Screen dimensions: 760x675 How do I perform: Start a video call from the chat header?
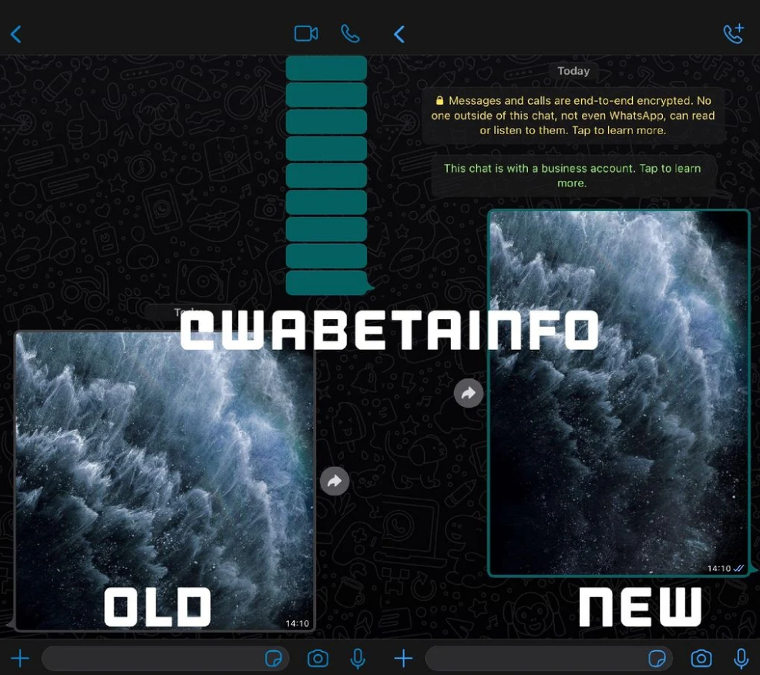click(306, 33)
